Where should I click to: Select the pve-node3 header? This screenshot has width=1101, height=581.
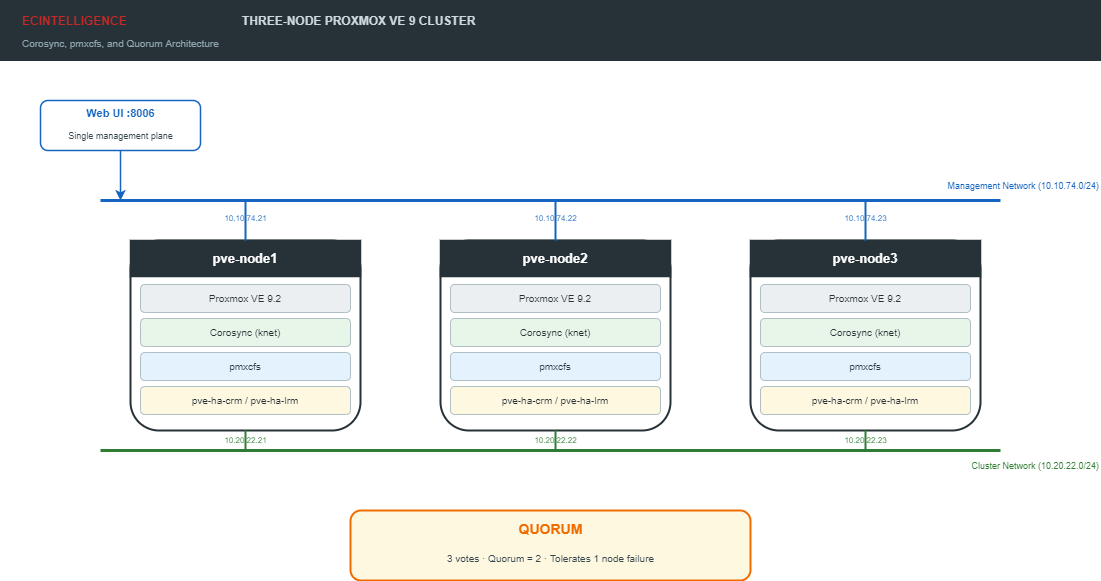pos(865,259)
